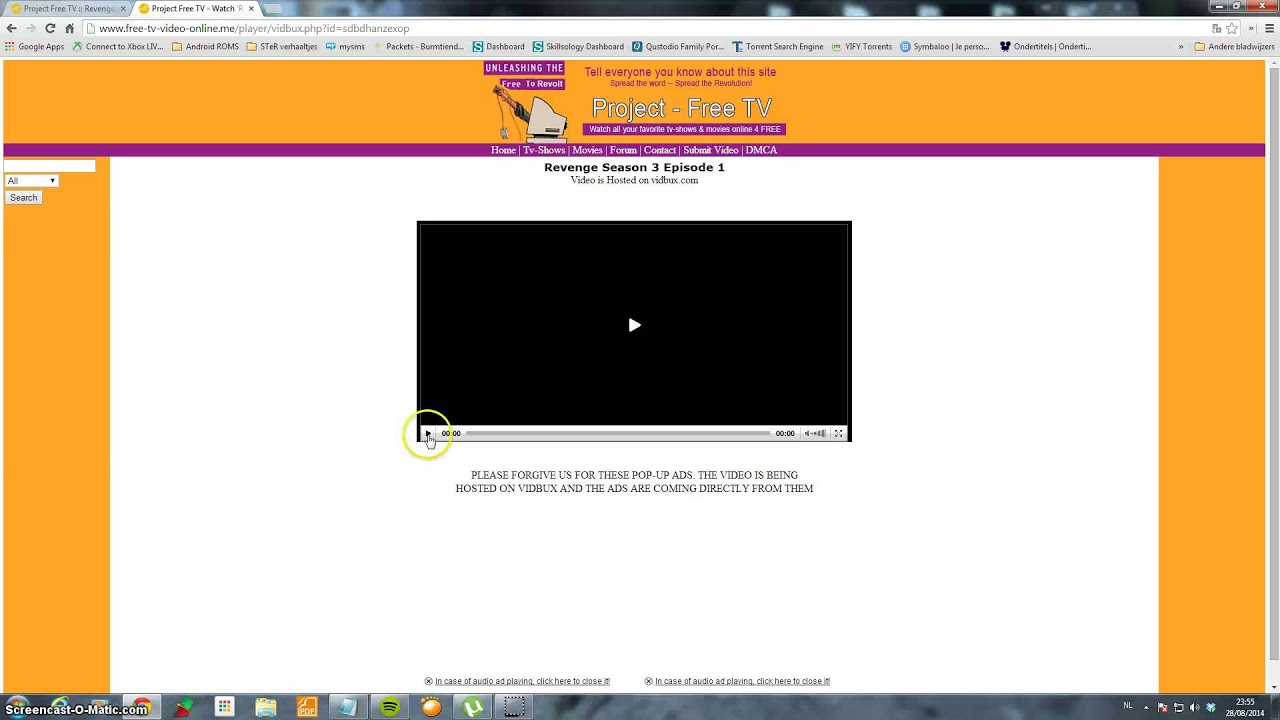1280x720 pixels.
Task: Click the NL language indicator
Action: [x=1128, y=706]
